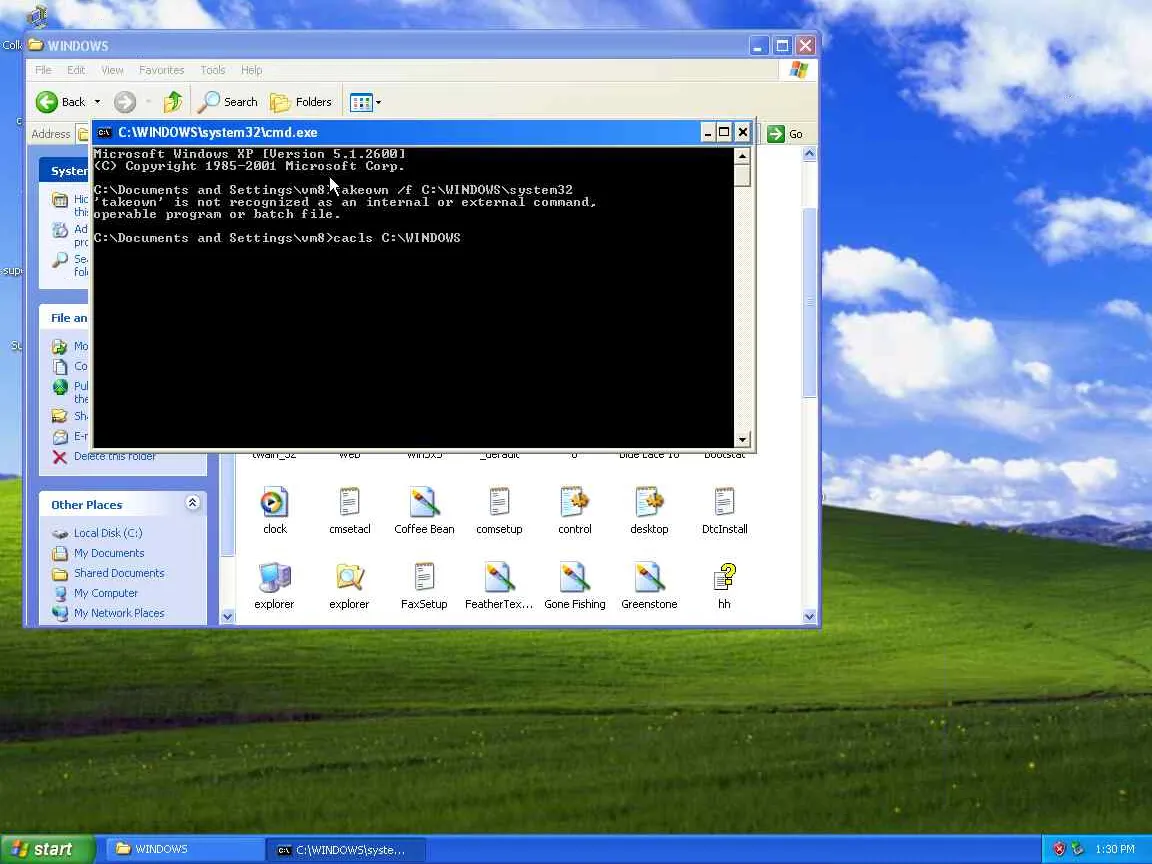The height and width of the screenshot is (864, 1152).
Task: Click the Windows flag logo in Explorer
Action: [x=799, y=70]
